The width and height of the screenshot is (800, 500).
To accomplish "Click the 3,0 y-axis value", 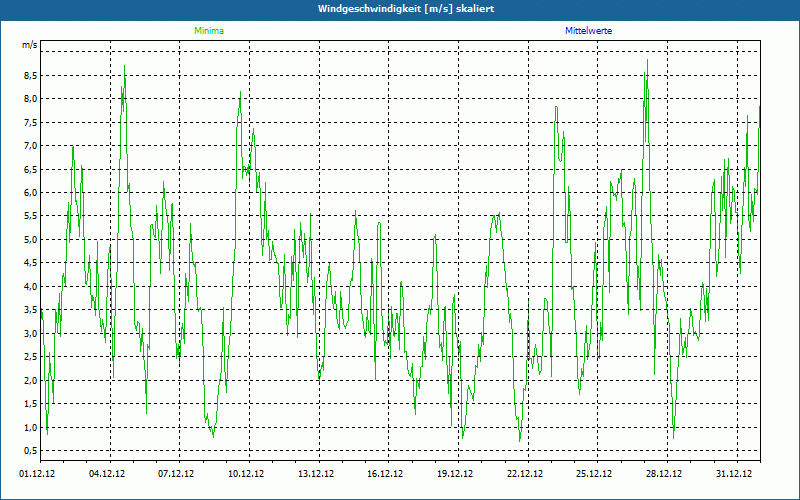I will click(x=31, y=334).
